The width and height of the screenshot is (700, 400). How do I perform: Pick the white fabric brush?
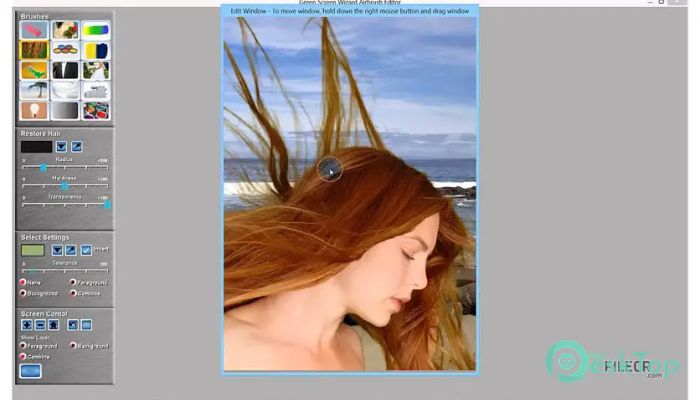point(65,90)
